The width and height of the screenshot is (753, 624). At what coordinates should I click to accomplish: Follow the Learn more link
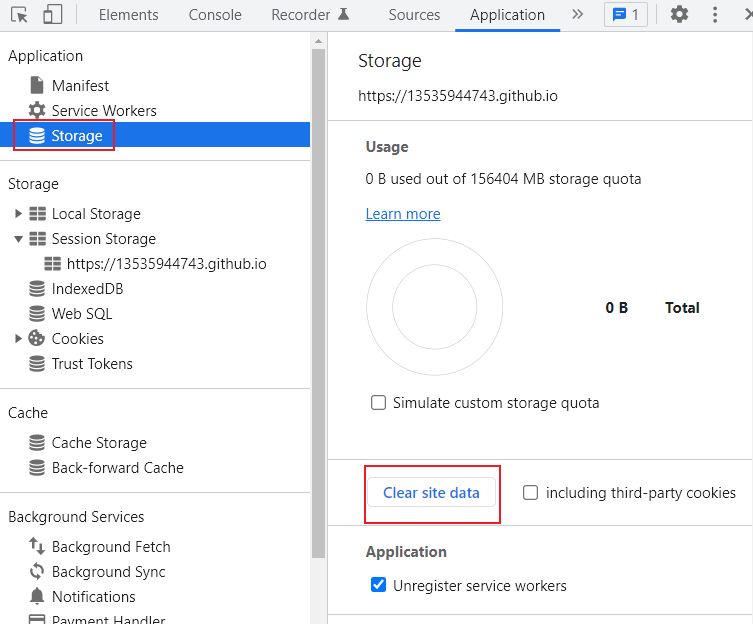(x=403, y=214)
